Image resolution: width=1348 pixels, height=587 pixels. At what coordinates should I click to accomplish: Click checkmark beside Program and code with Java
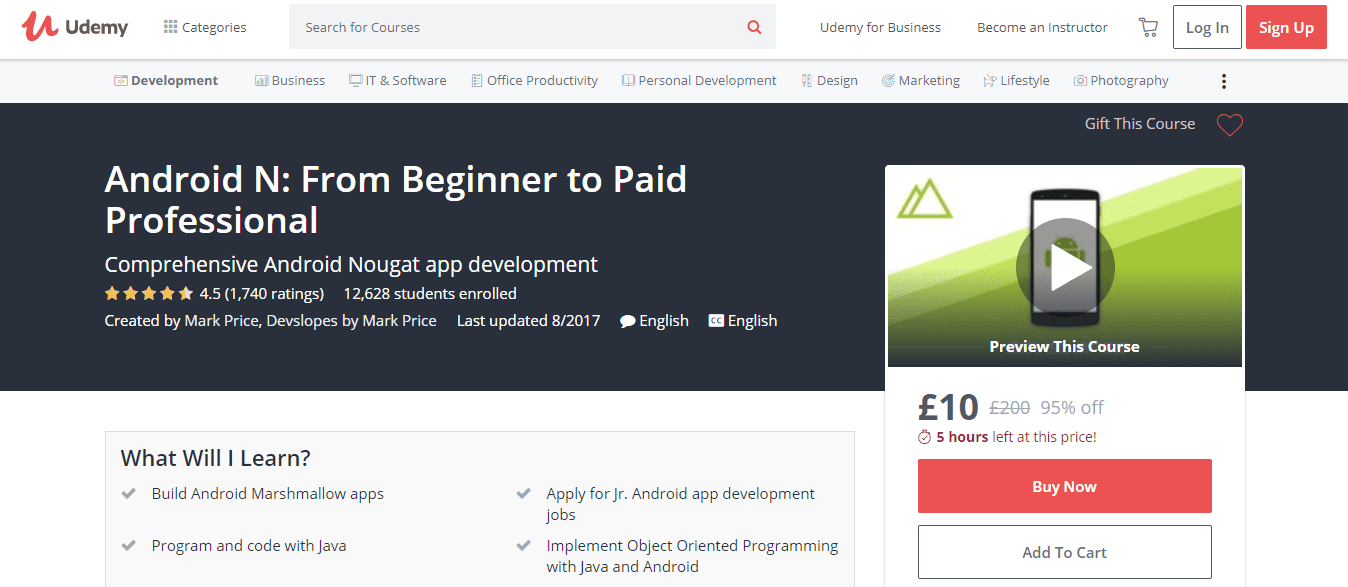click(x=128, y=545)
